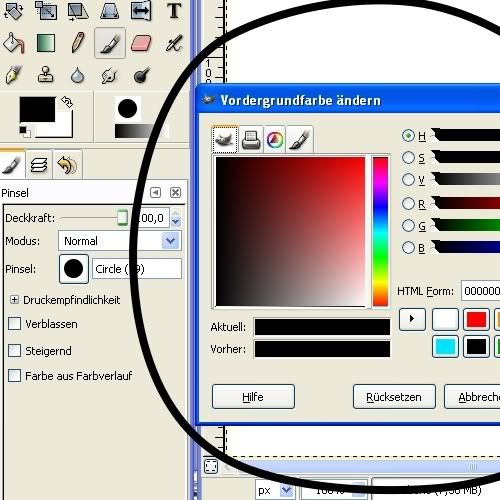
Task: Pick the cyan color swatch
Action: coord(445,347)
